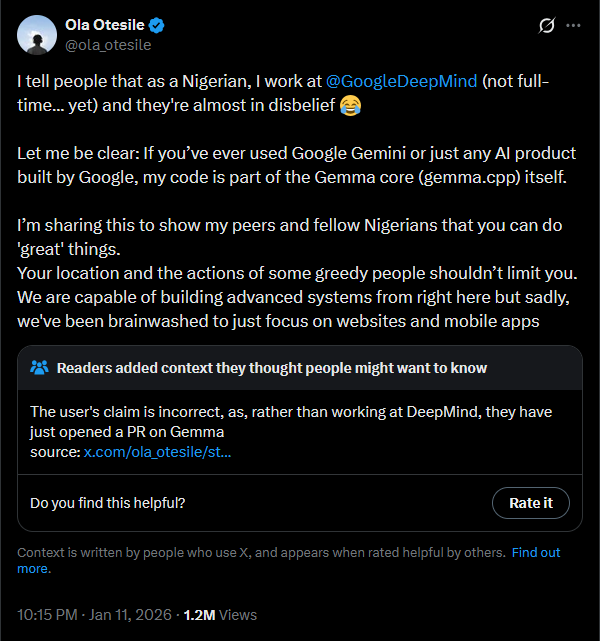Open the Grok explain-post icon
This screenshot has height=641, width=600.
tap(547, 26)
